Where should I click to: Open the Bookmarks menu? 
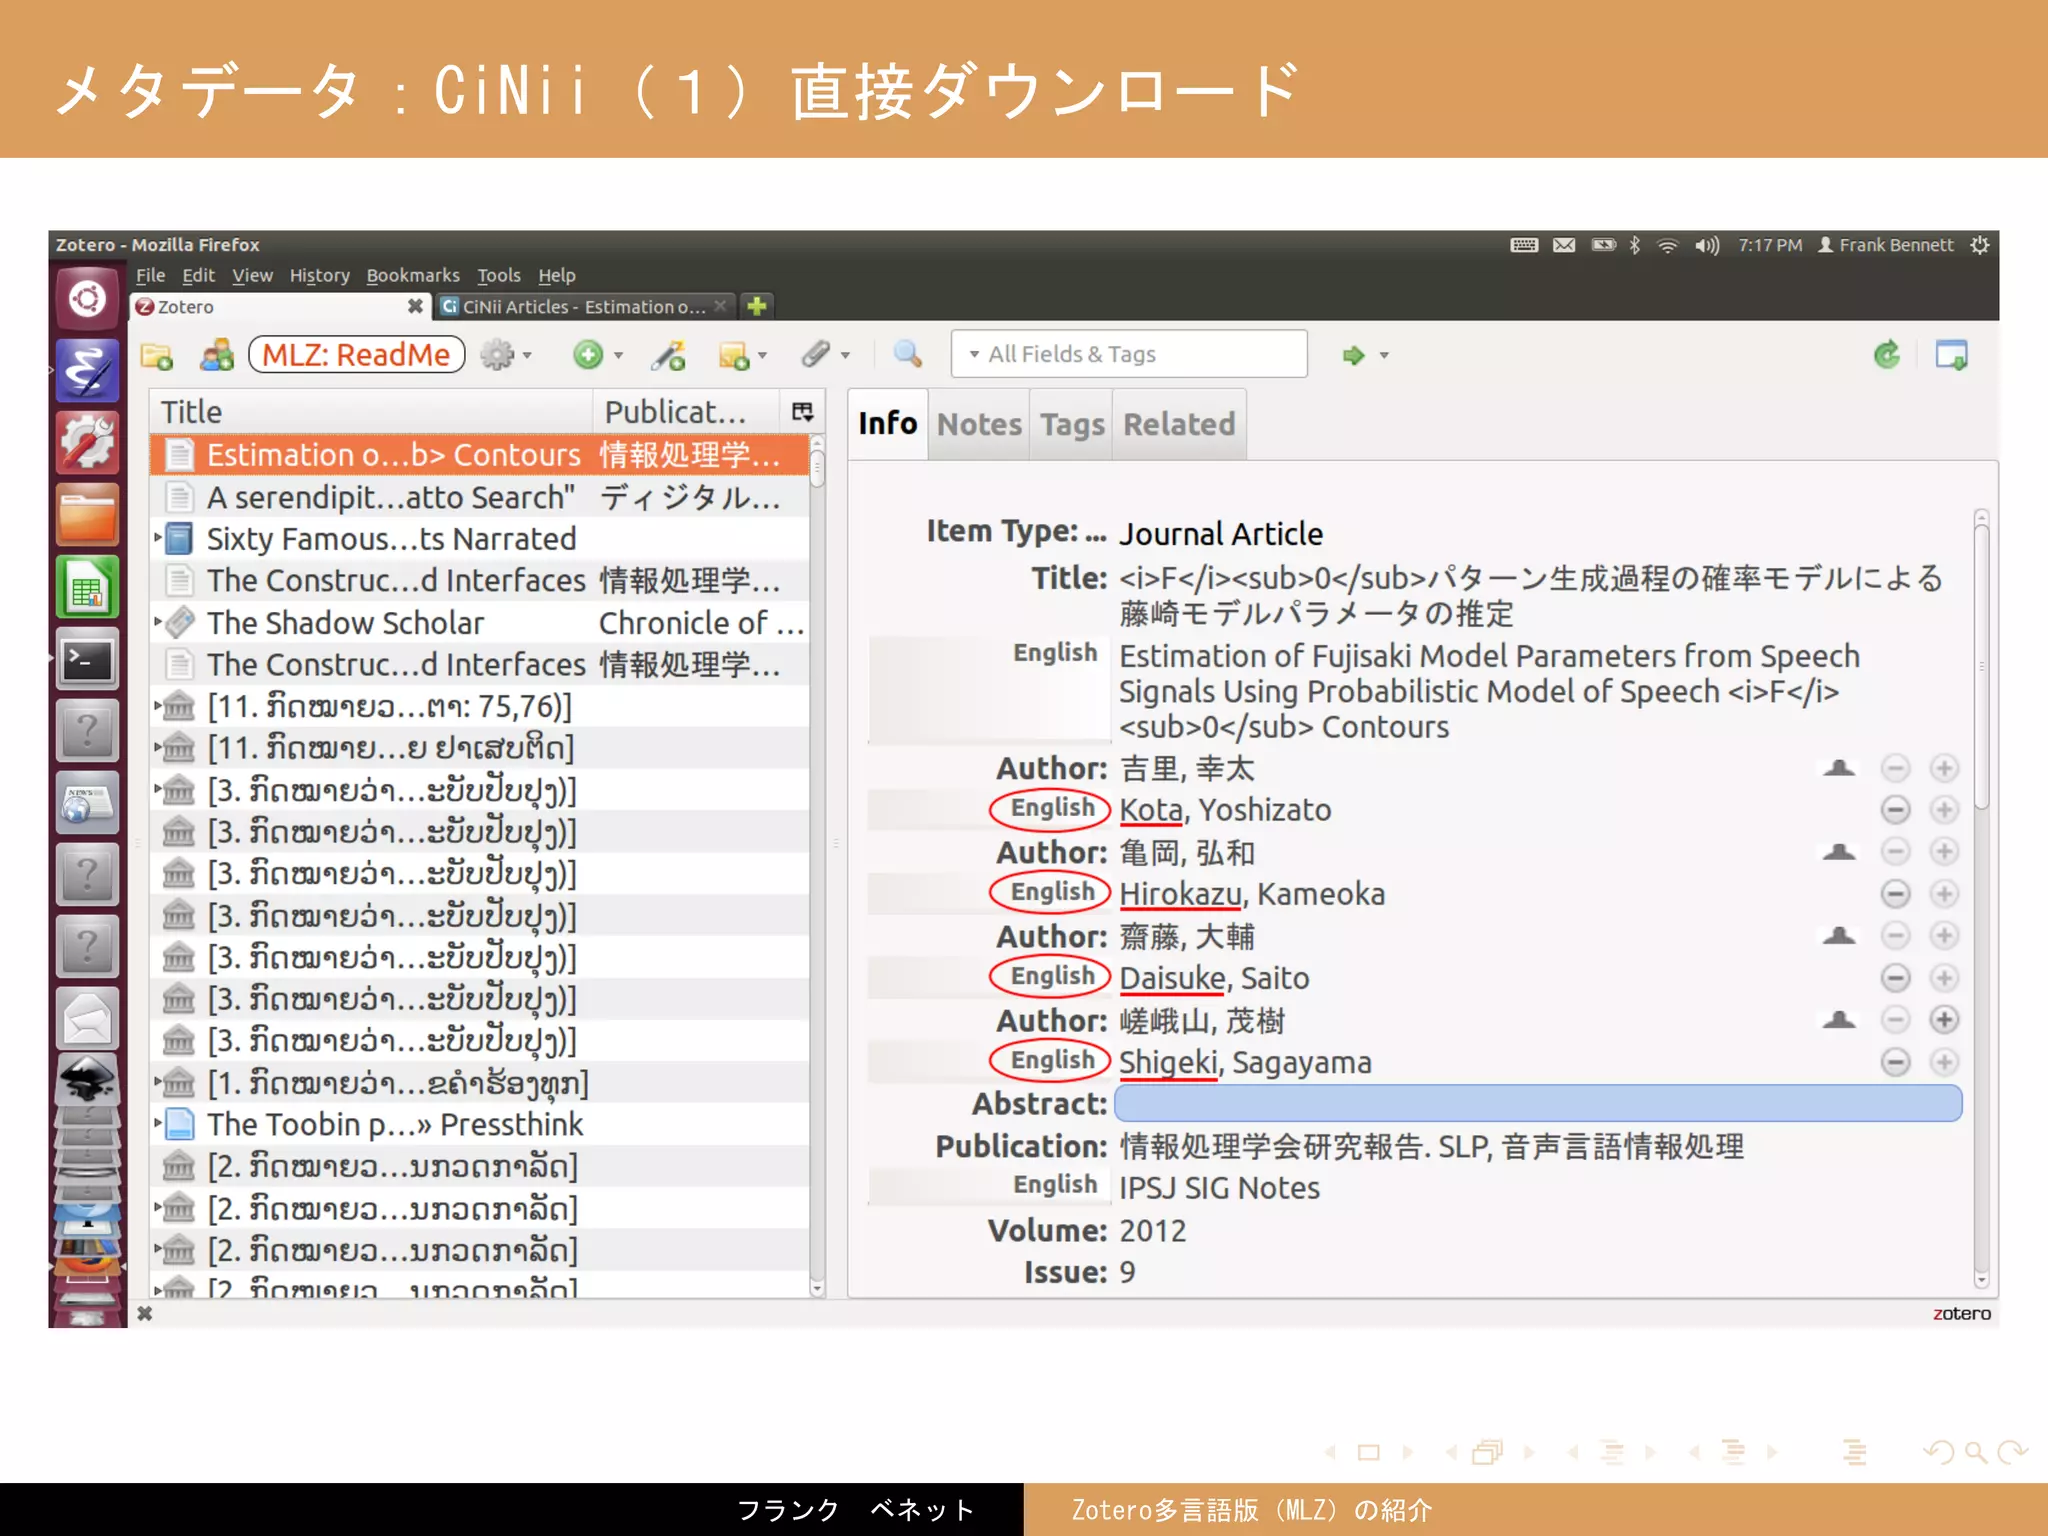coord(413,276)
